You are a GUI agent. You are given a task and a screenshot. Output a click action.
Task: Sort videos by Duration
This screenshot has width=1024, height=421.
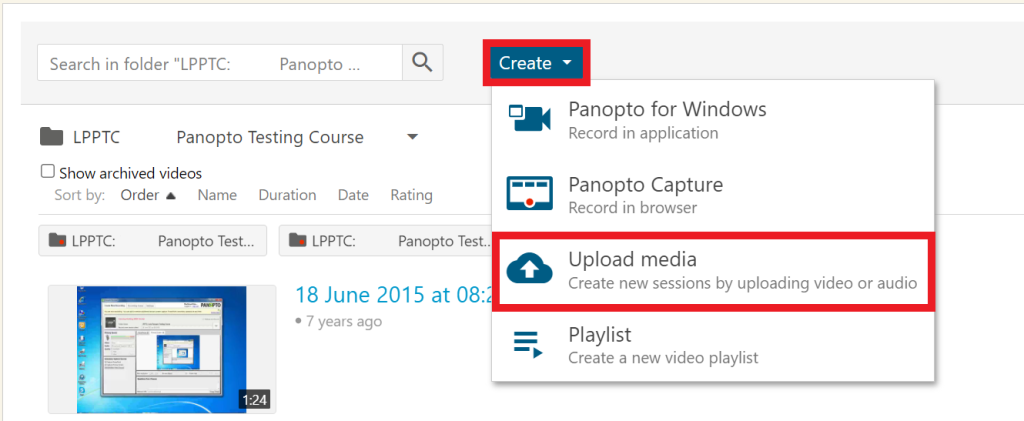pyautogui.click(x=287, y=195)
